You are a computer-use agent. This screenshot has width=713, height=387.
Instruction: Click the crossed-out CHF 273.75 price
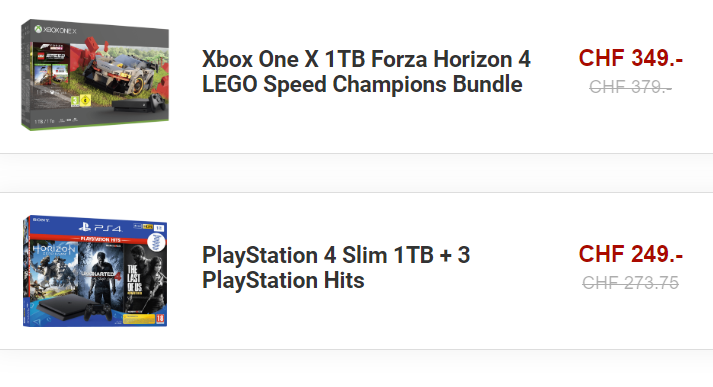630,282
